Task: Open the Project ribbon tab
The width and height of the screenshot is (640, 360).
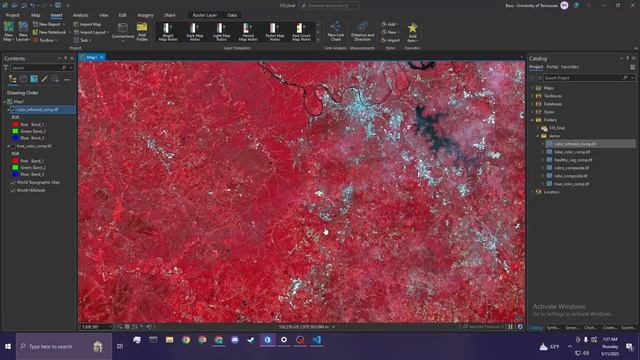Action: coord(12,15)
